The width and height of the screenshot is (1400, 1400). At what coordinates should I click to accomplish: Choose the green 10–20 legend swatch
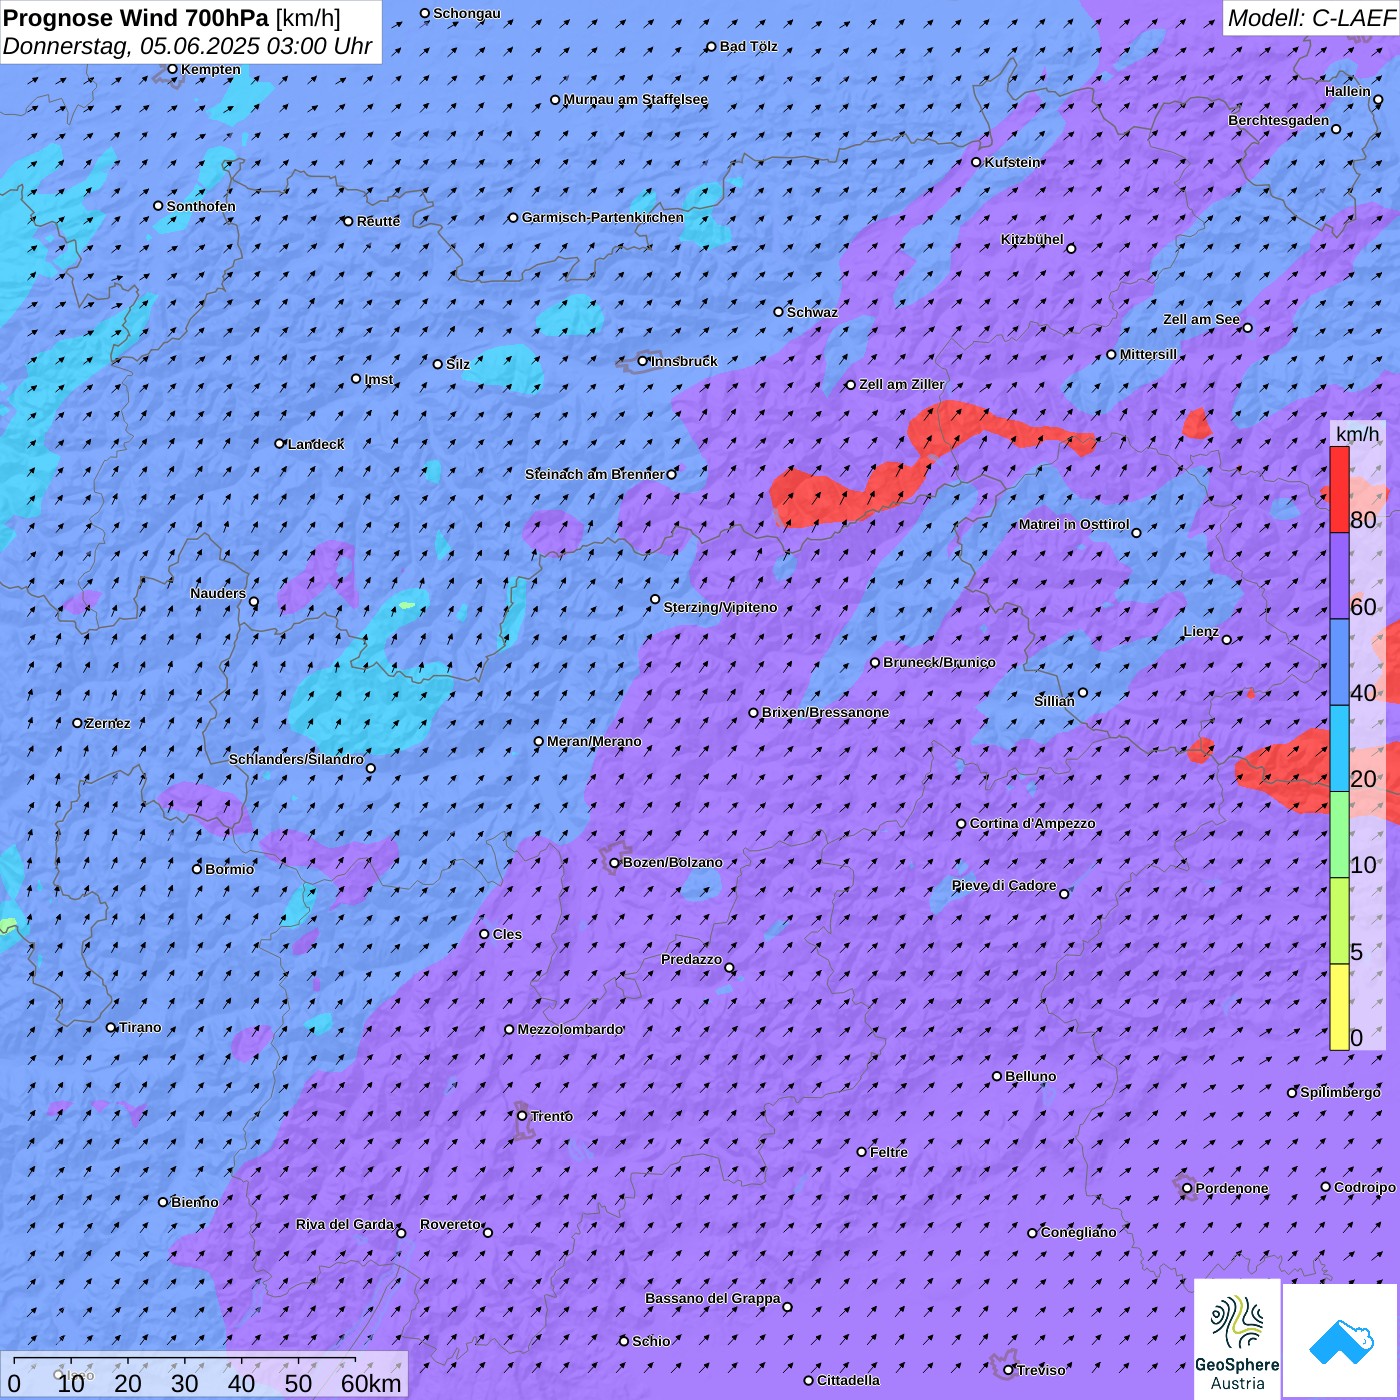point(1339,835)
